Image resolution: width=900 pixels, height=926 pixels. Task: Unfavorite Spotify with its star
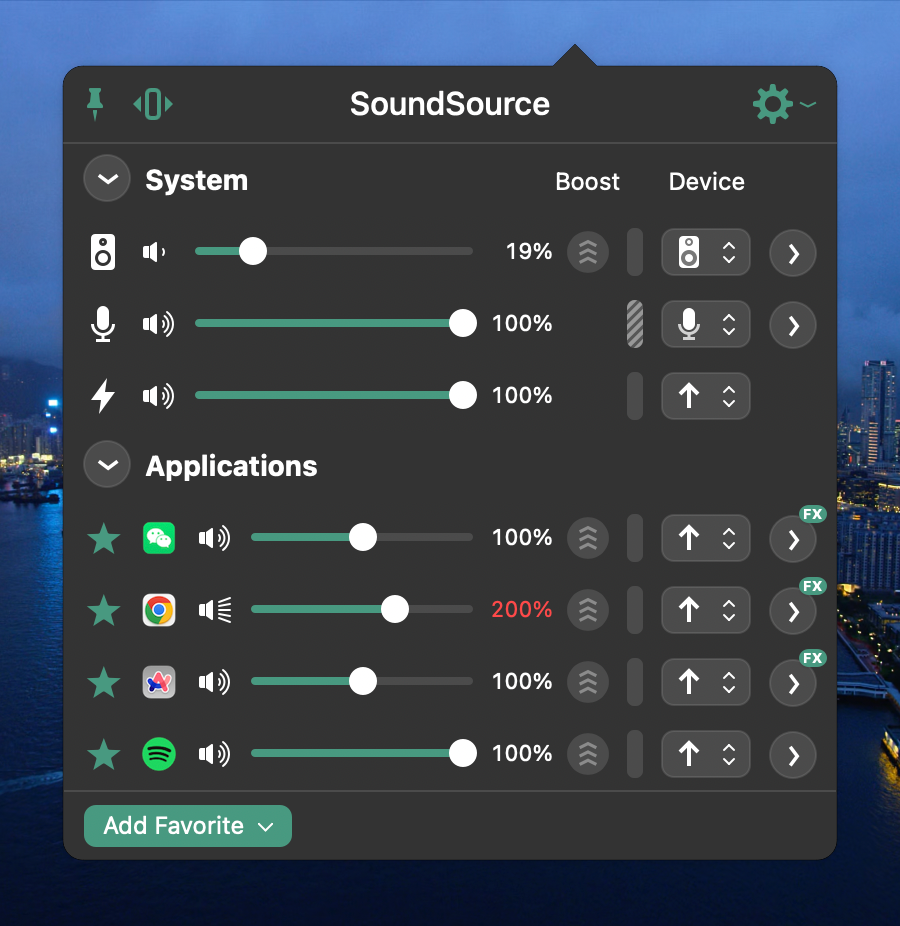tap(104, 755)
